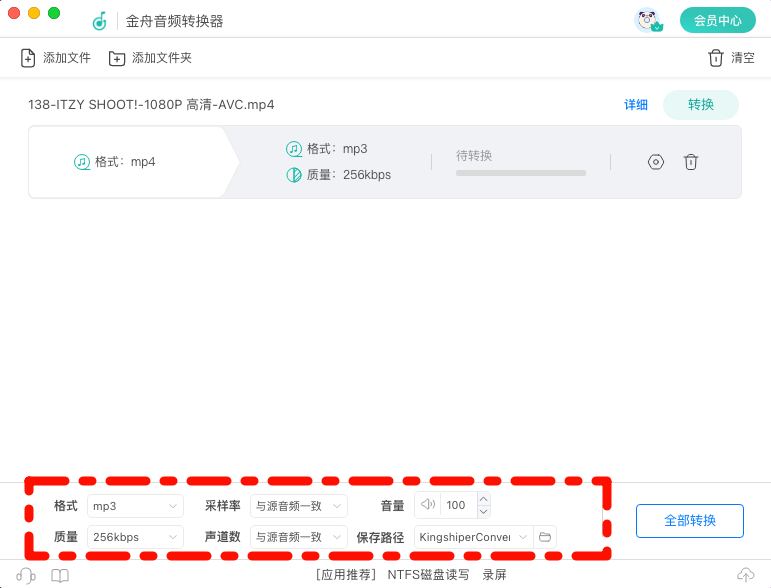Open the headset customer support icon
Image resolution: width=771 pixels, height=588 pixels.
[x=26, y=575]
